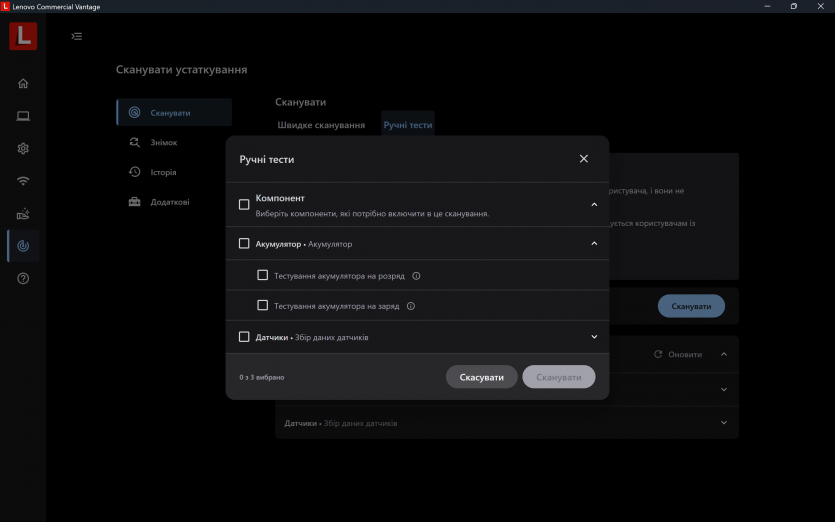Tick the Датчики checkbox
Image resolution: width=835 pixels, height=522 pixels.
tap(244, 337)
